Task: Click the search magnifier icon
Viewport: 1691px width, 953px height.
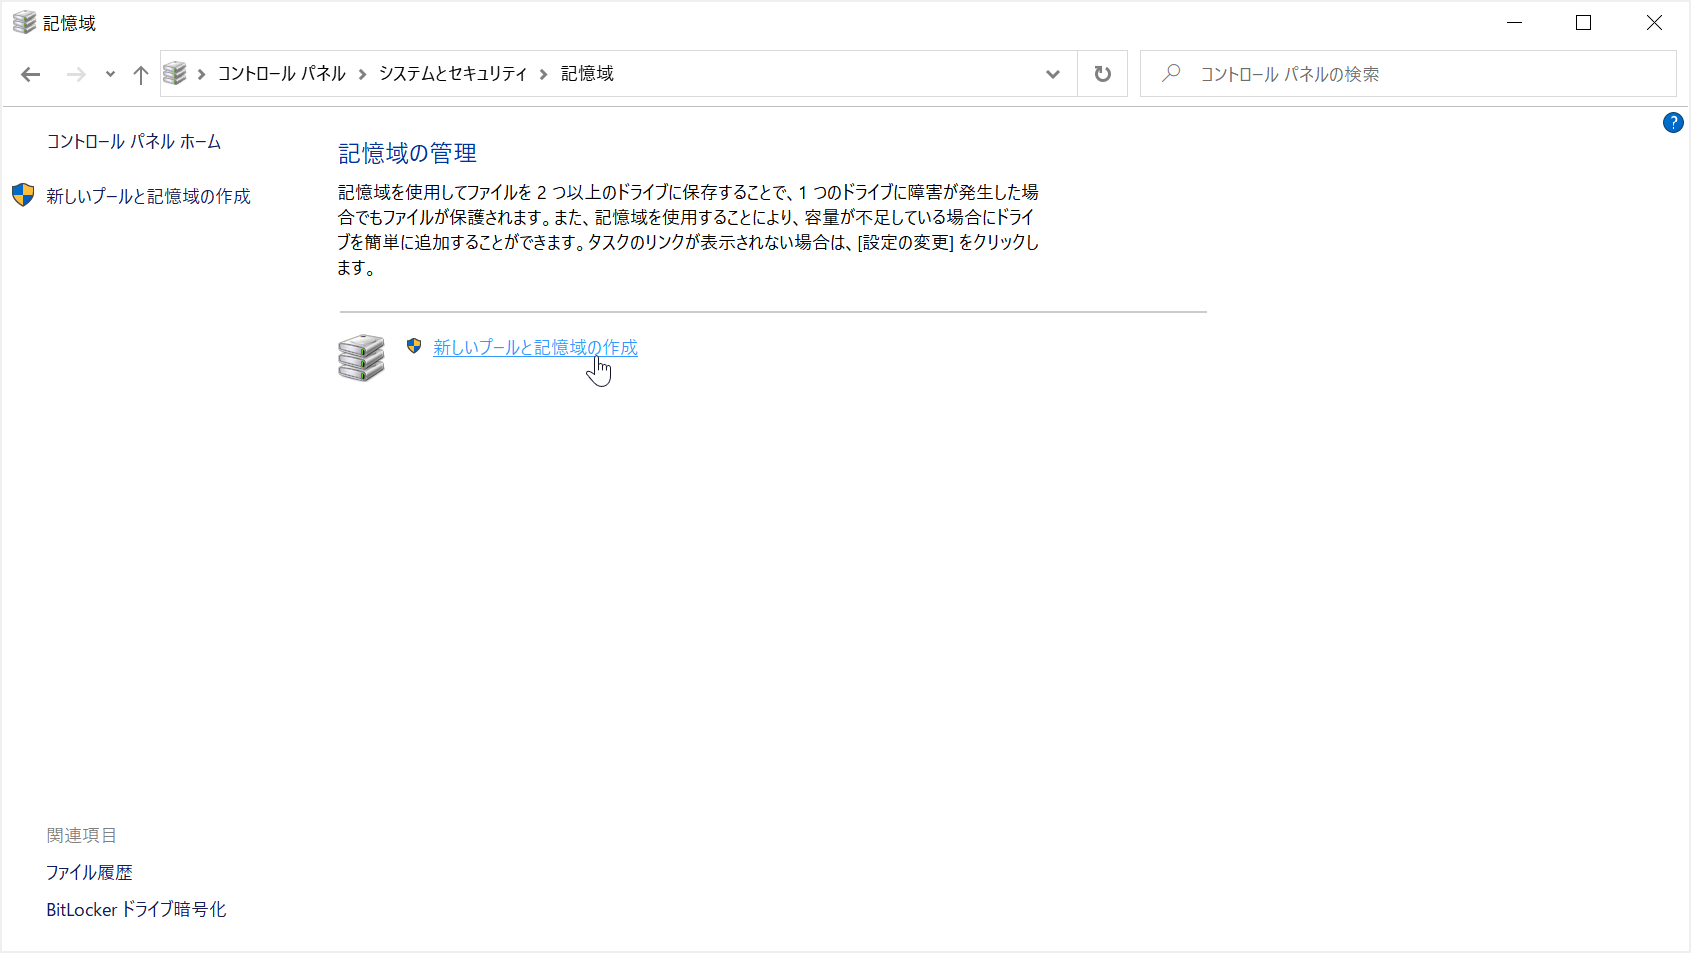Action: [x=1171, y=73]
